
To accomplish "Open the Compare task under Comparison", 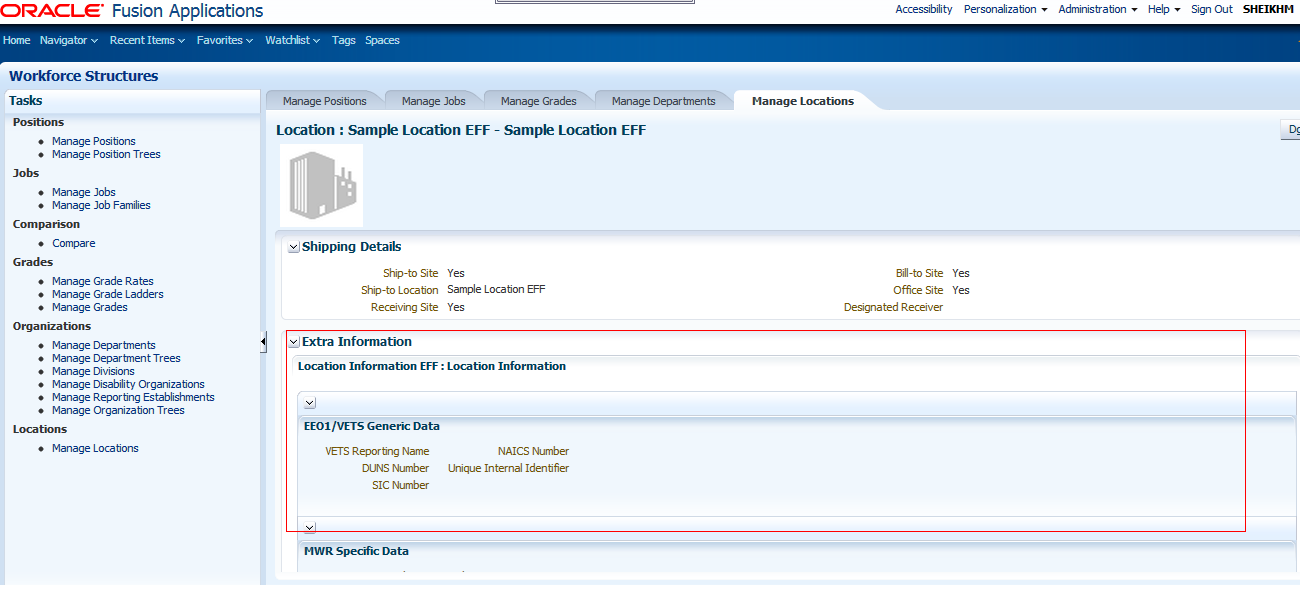I will coord(73,243).
